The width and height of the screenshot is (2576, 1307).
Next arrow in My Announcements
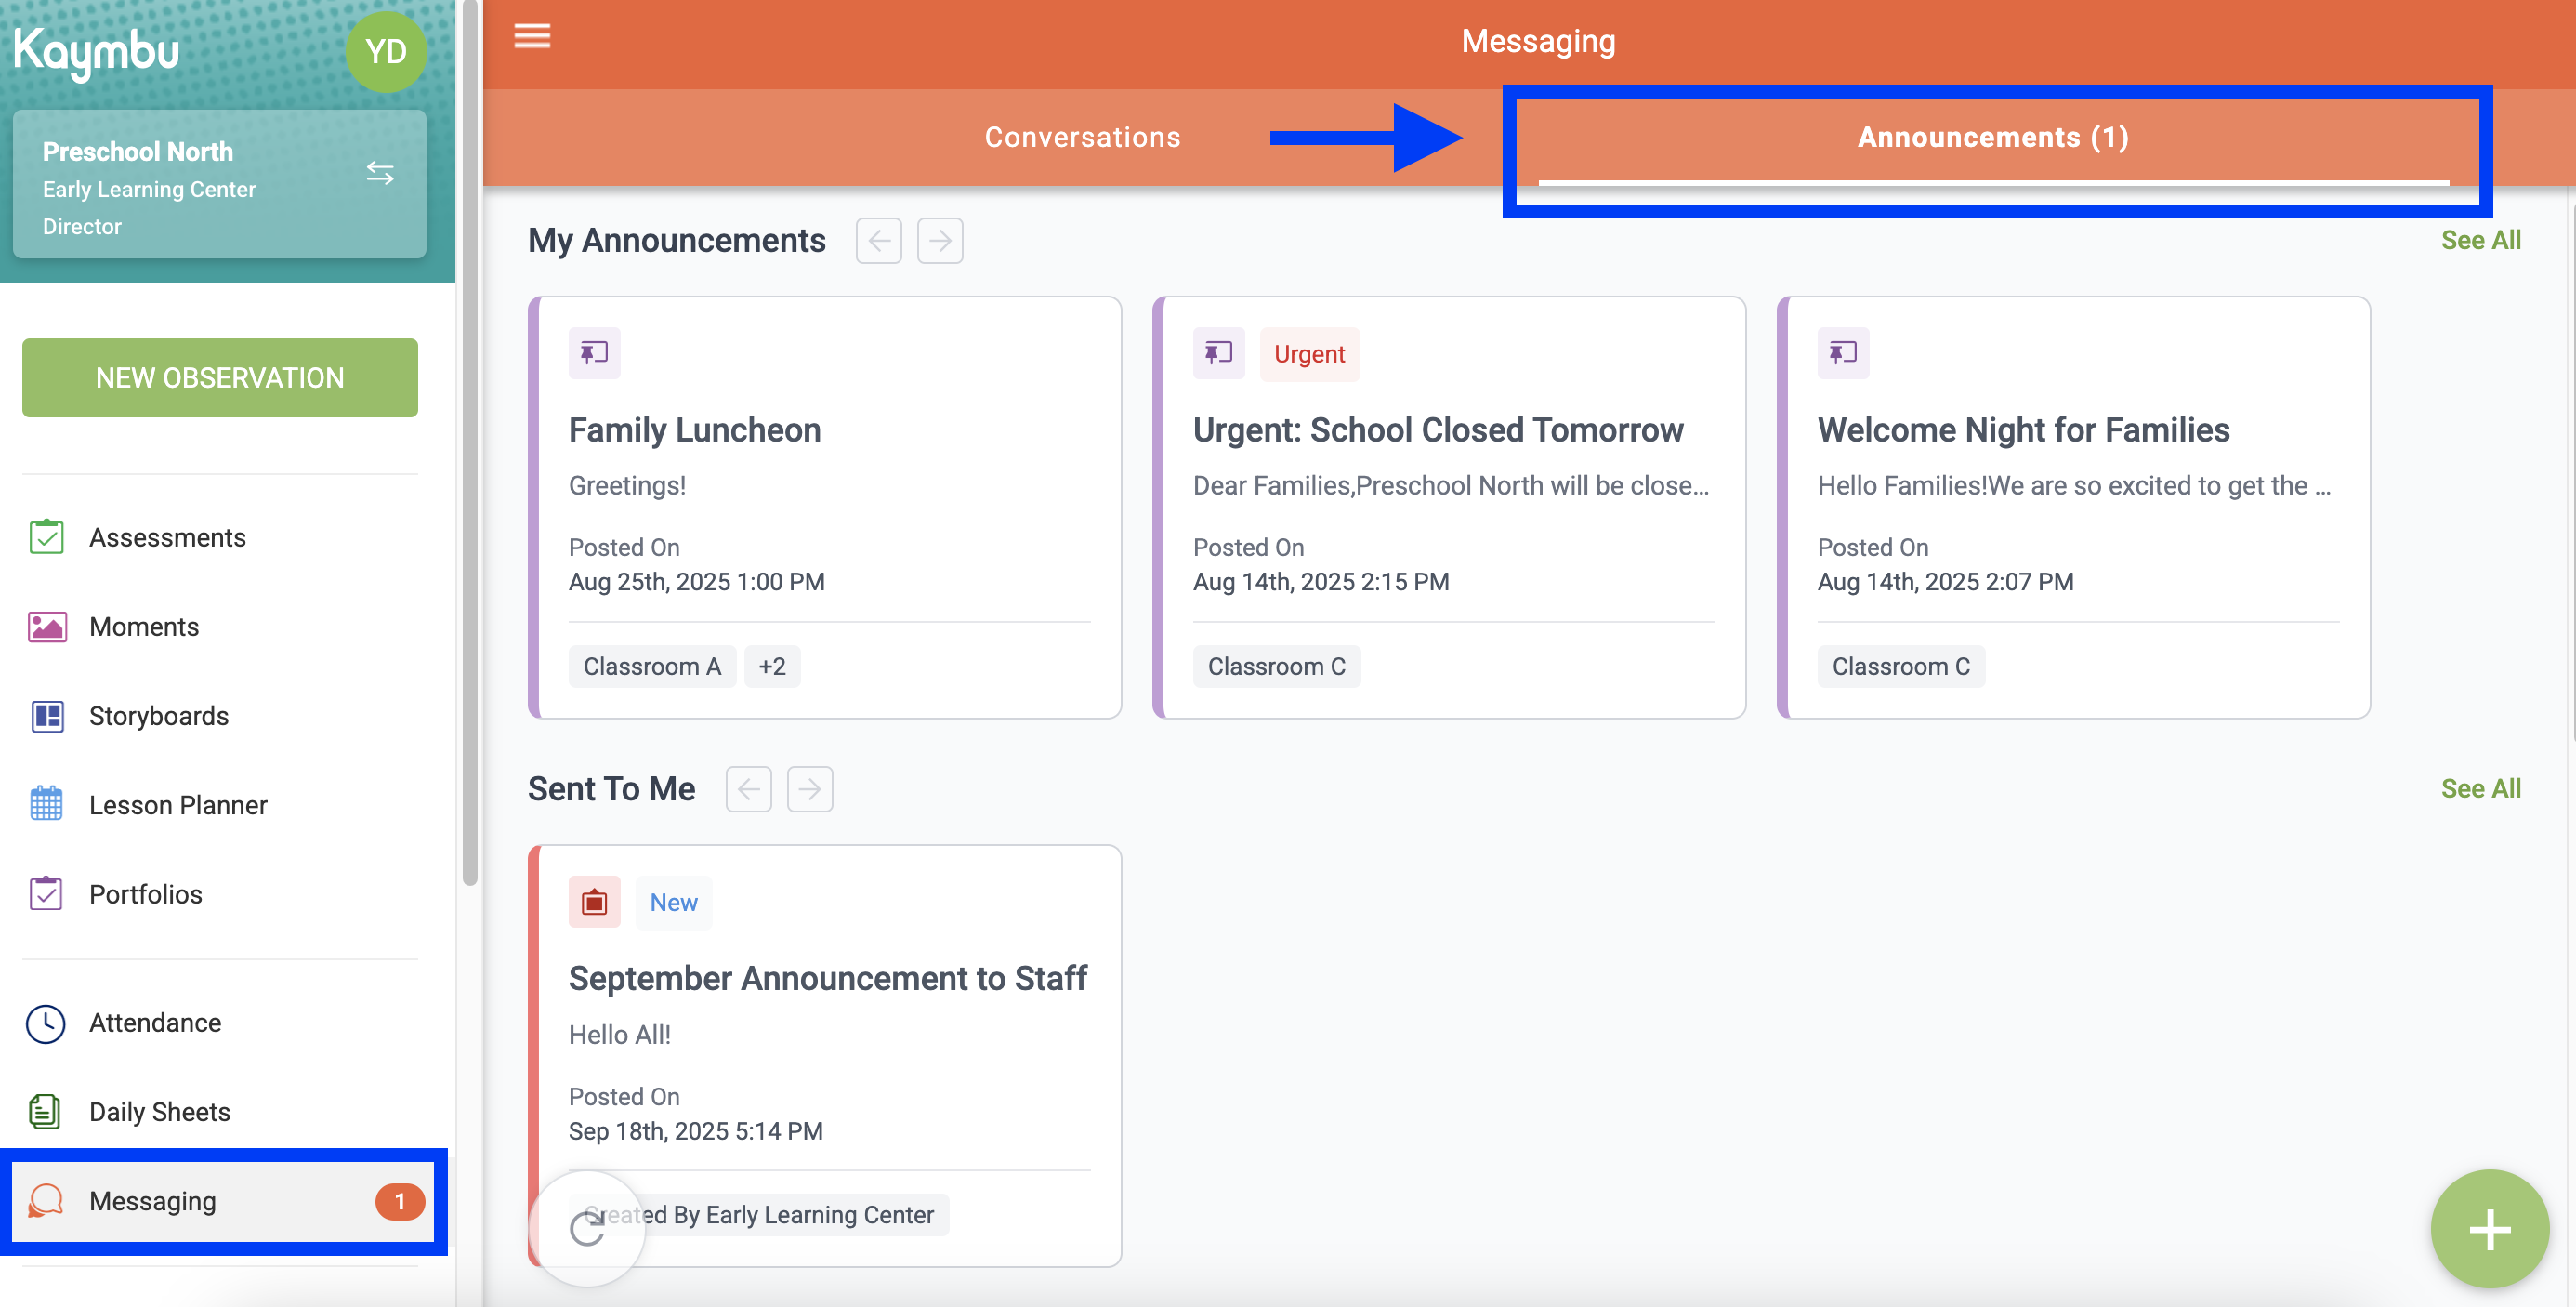(940, 241)
